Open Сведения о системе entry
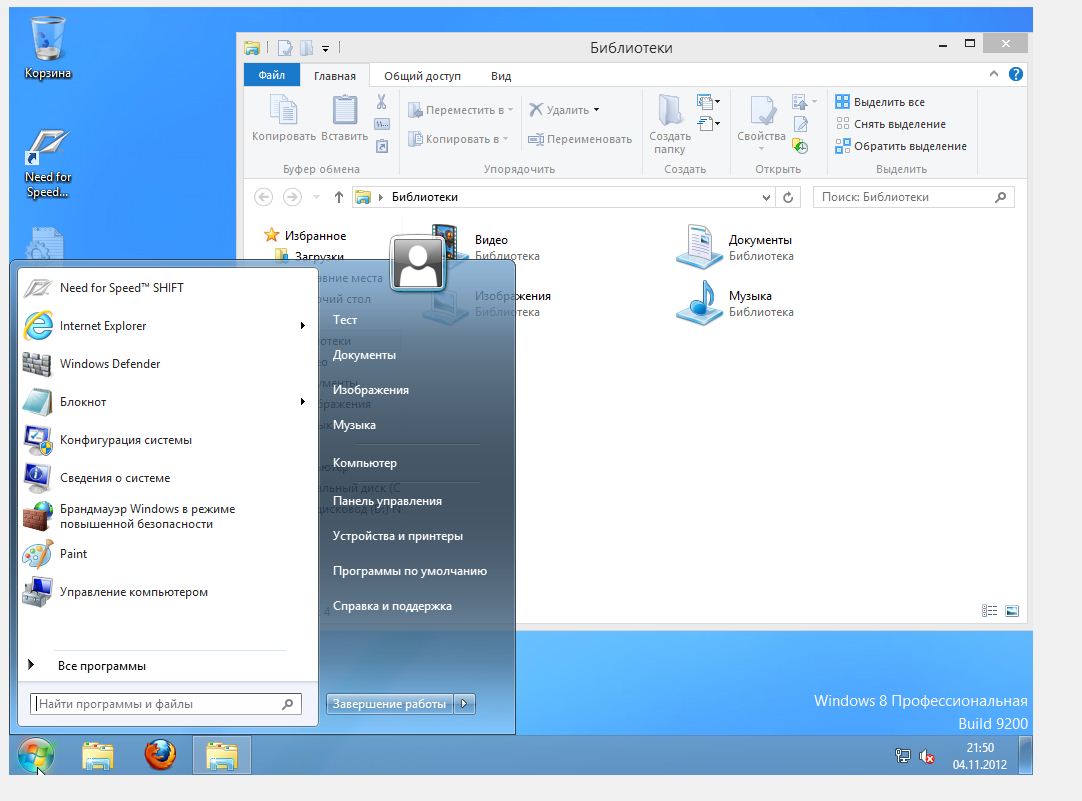 [166, 477]
